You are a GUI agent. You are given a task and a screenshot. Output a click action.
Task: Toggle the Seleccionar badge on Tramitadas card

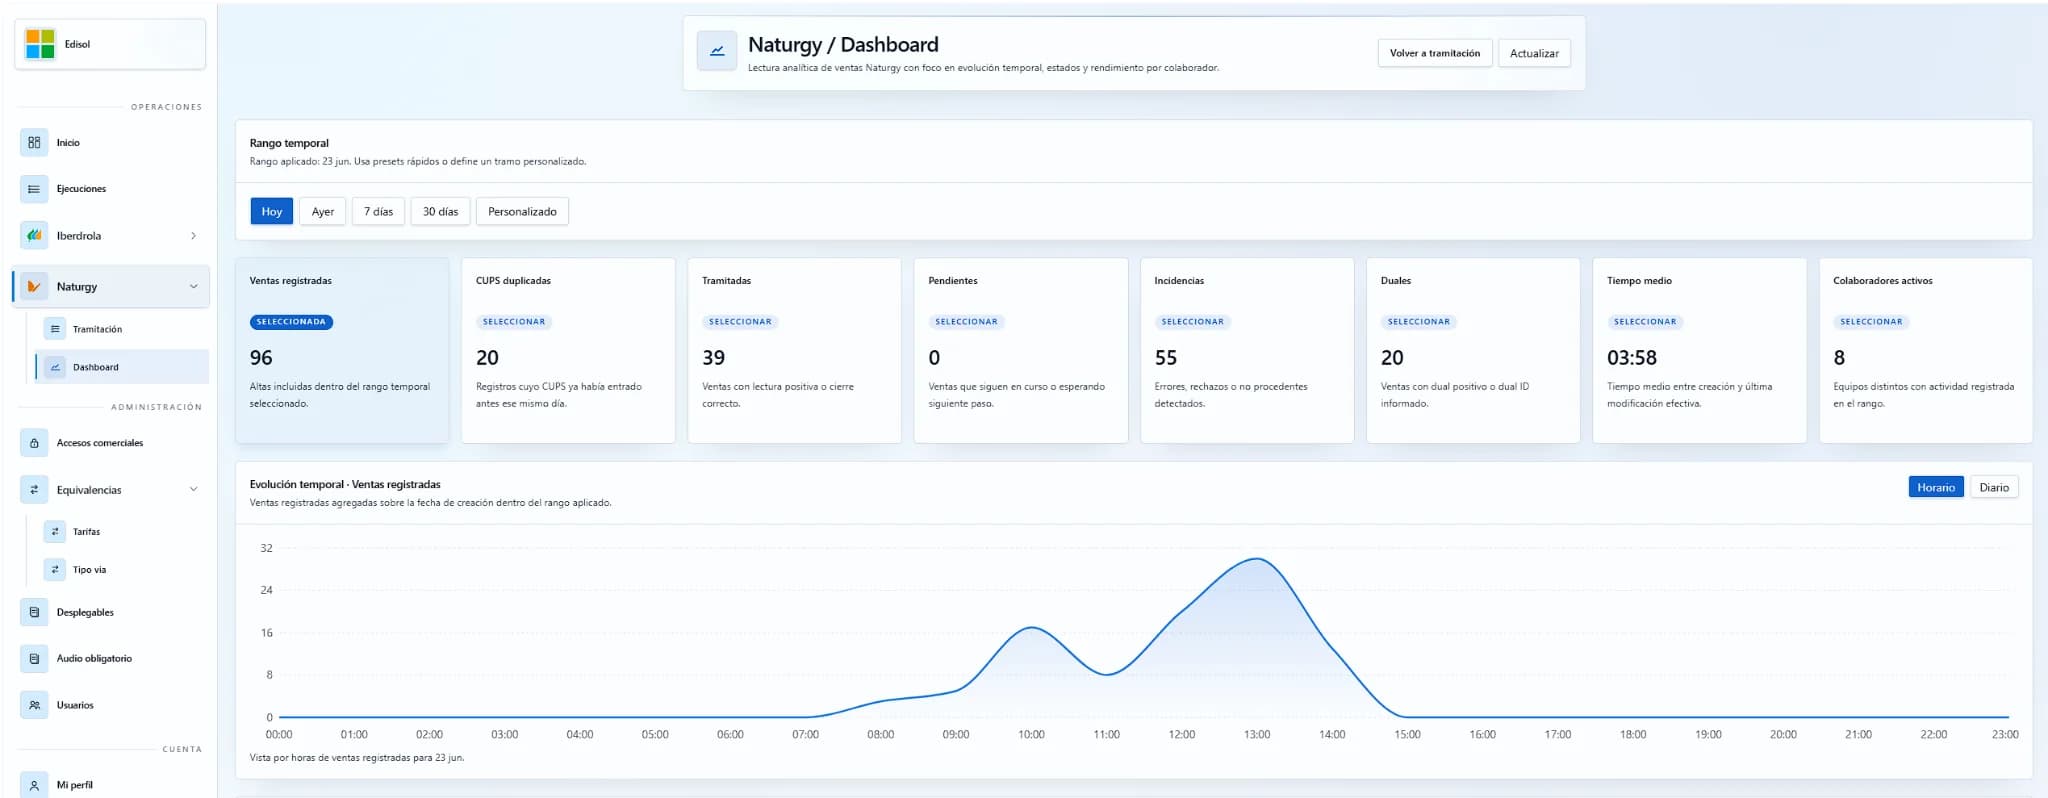tap(740, 322)
